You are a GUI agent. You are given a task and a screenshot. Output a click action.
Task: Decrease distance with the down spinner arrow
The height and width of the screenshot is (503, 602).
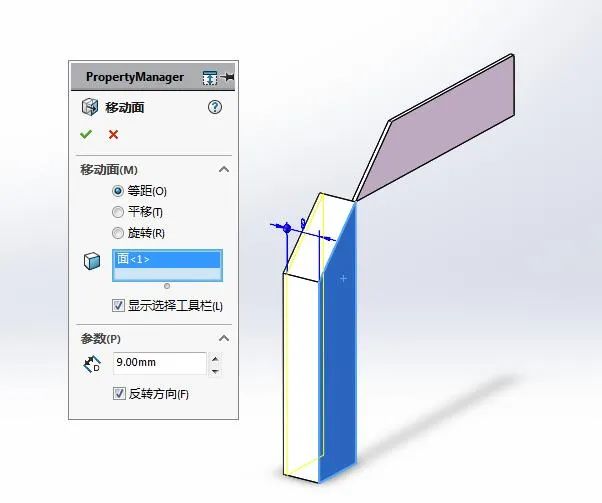pyautogui.click(x=215, y=371)
